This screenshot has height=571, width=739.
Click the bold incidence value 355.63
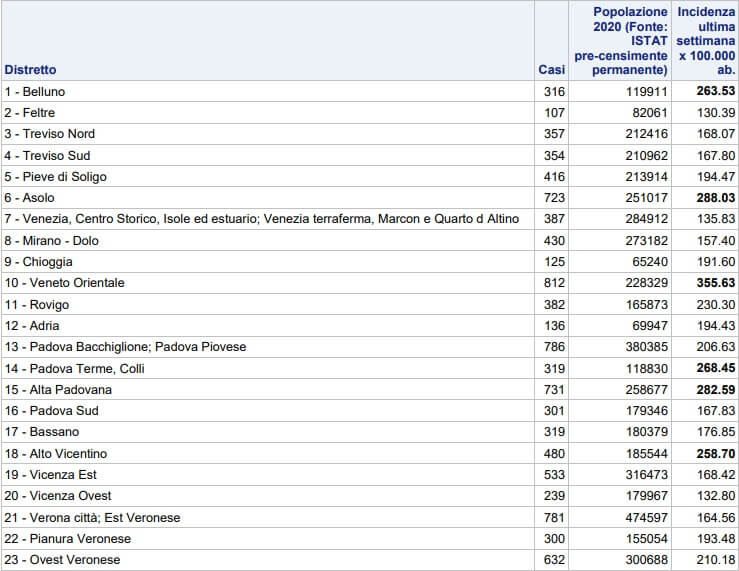(715, 283)
